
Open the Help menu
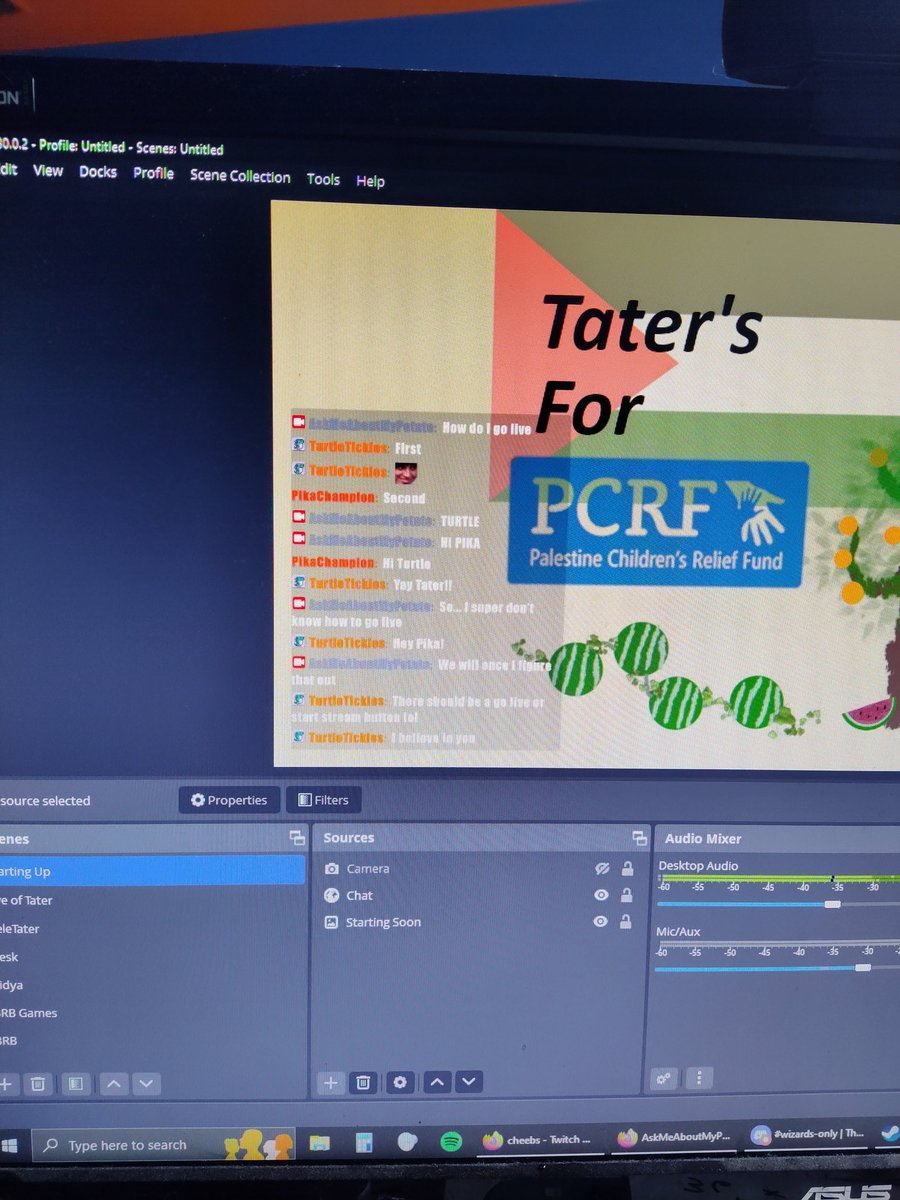coord(370,181)
